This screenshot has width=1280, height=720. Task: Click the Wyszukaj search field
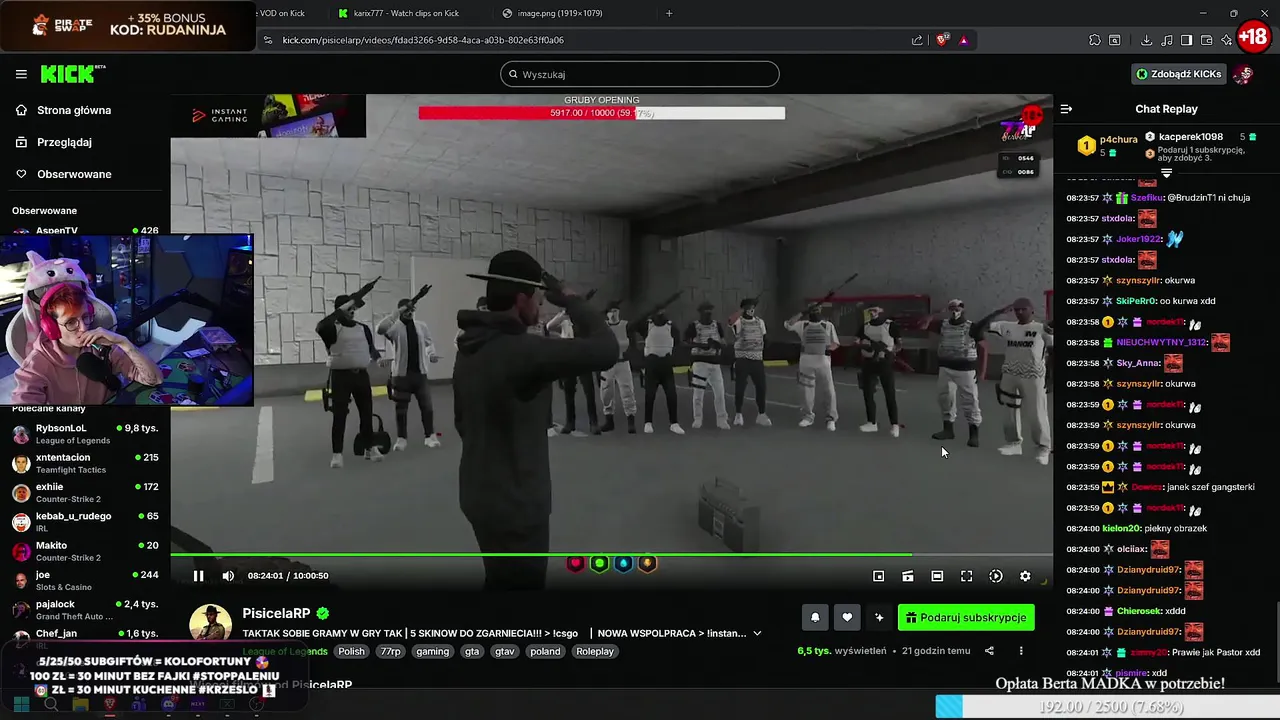[x=640, y=74]
